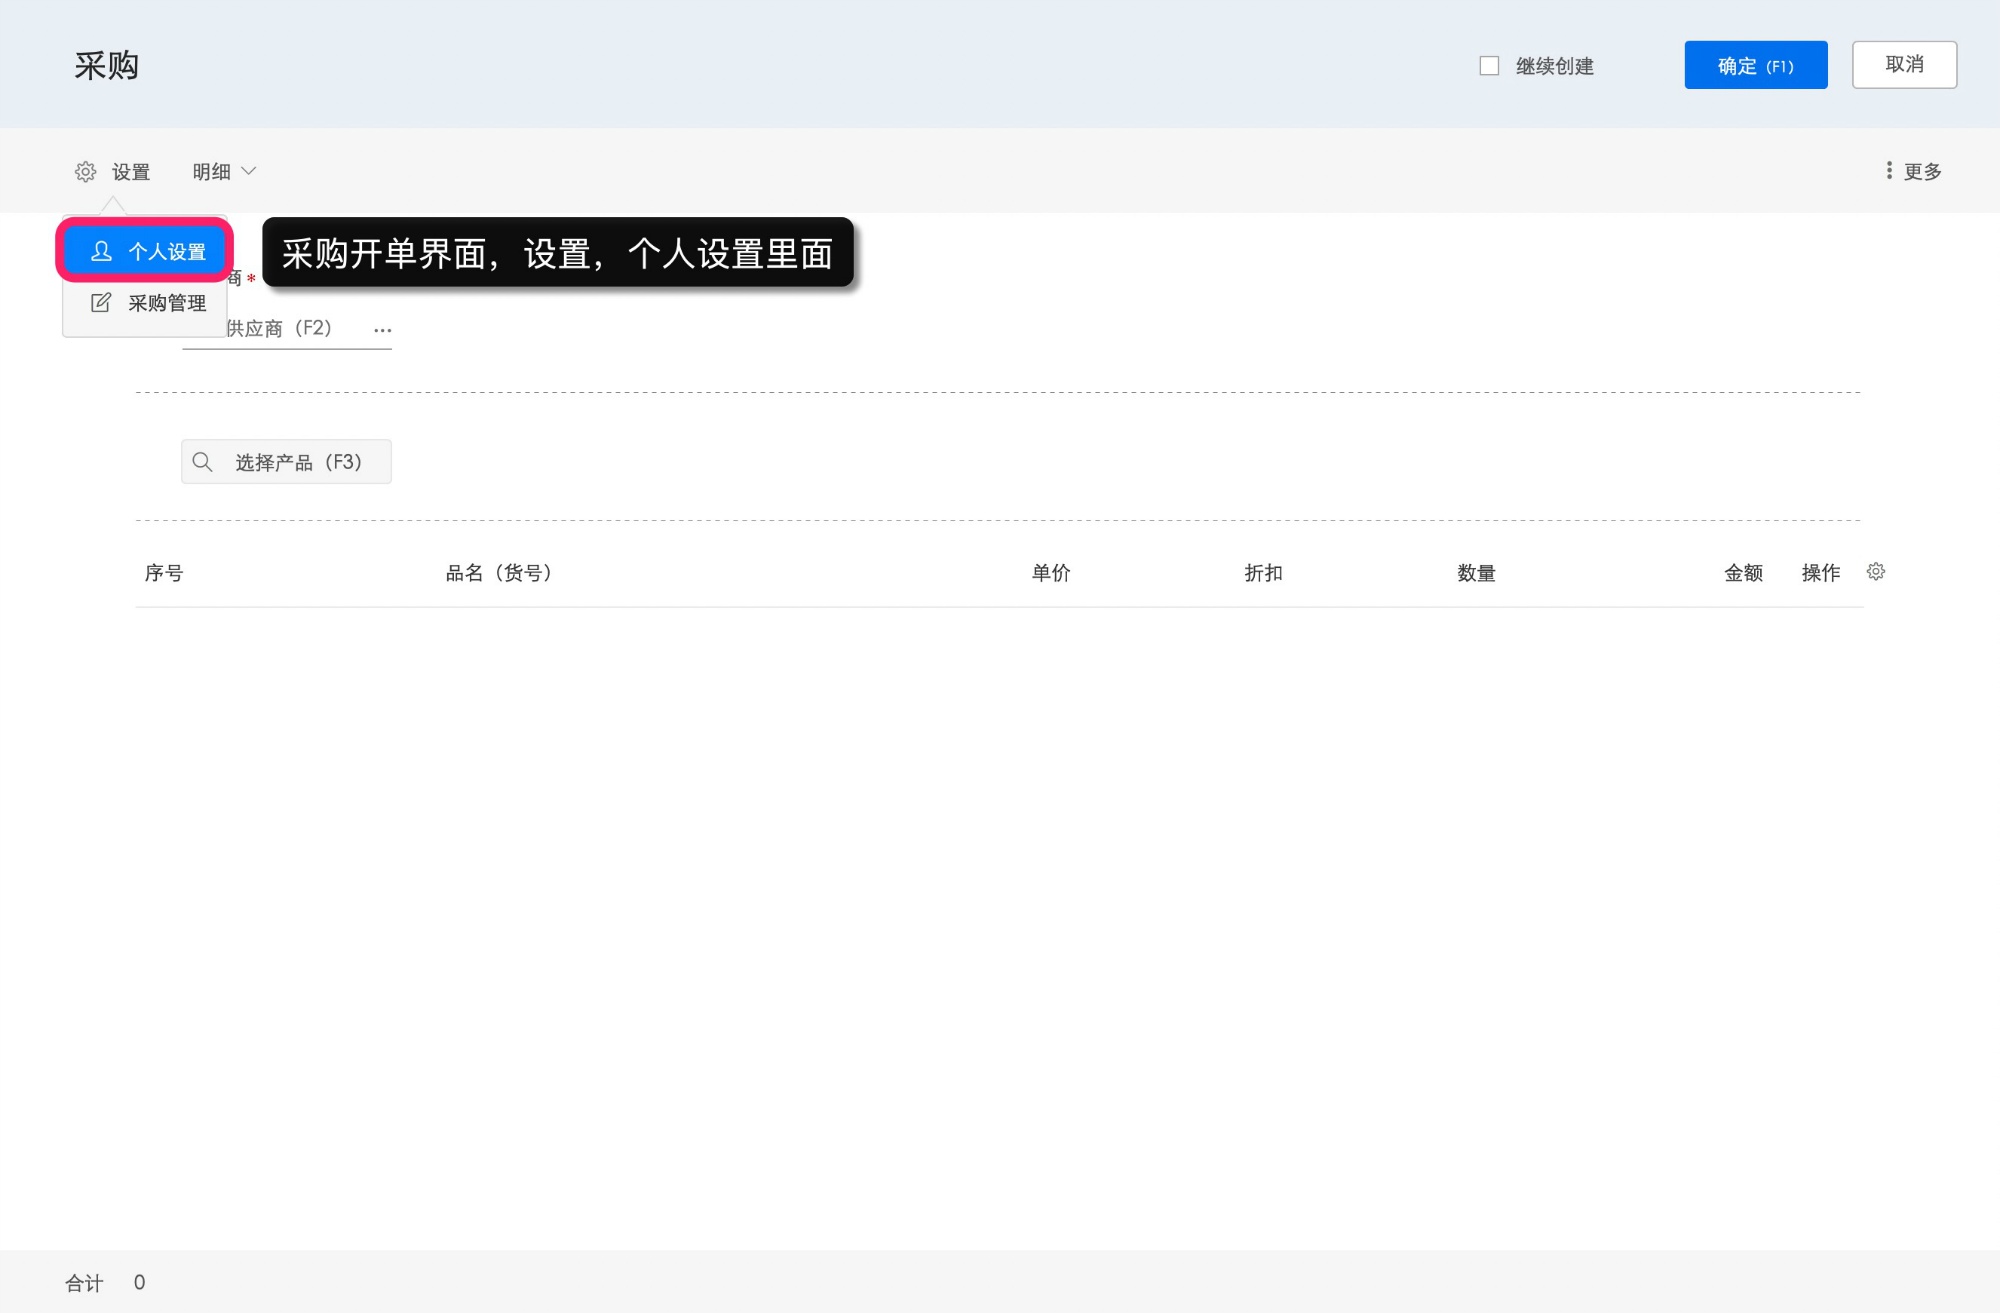2000x1313 pixels.
Task: Click the 设置 label
Action: 131,172
